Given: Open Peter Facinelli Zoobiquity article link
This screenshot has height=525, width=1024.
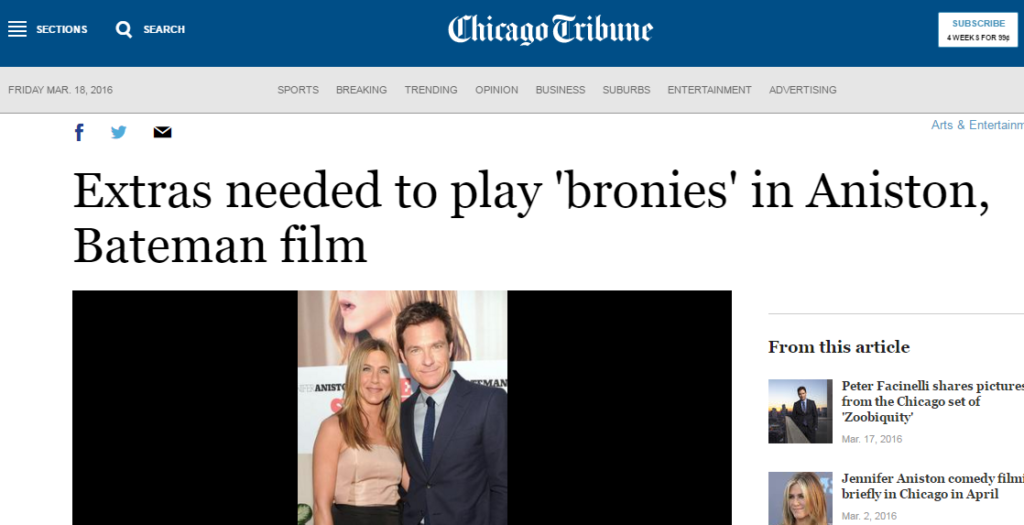Looking at the screenshot, I should coord(933,402).
